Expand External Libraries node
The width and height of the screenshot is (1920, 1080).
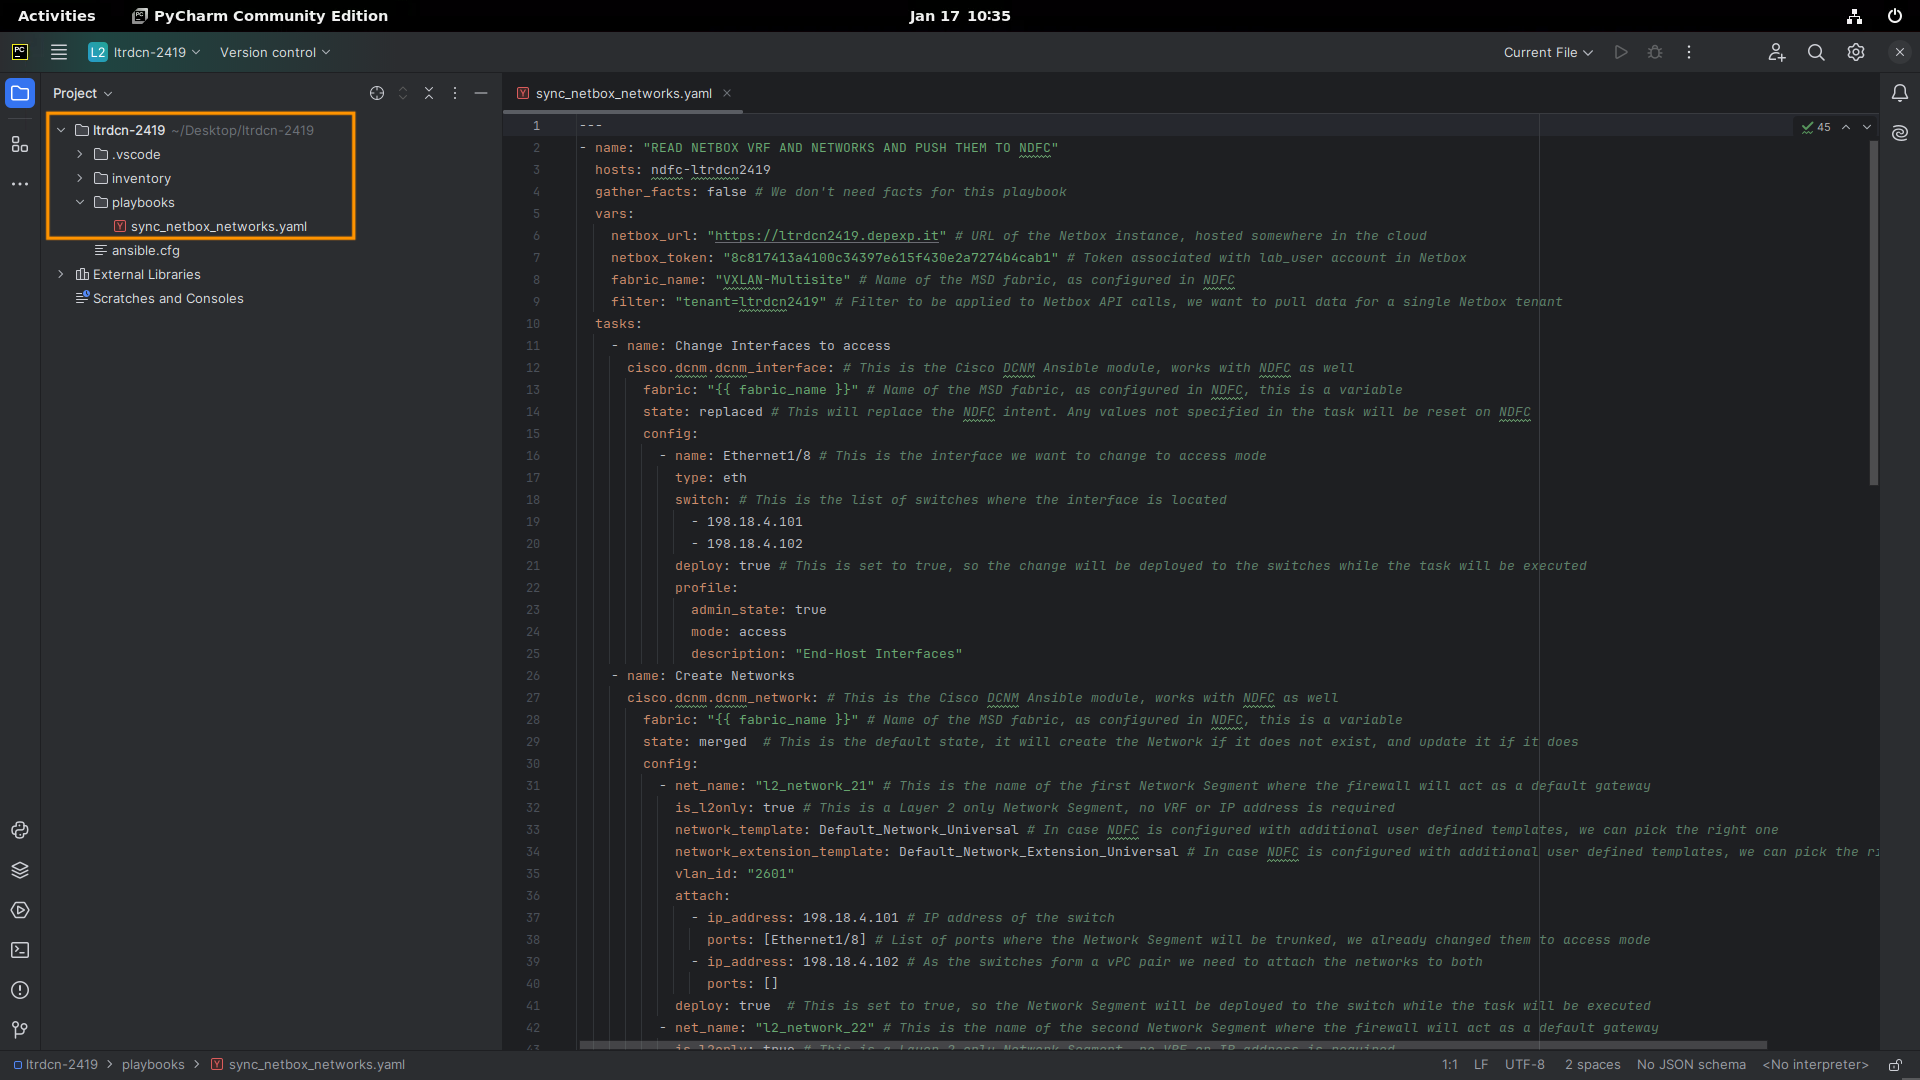[x=61, y=274]
